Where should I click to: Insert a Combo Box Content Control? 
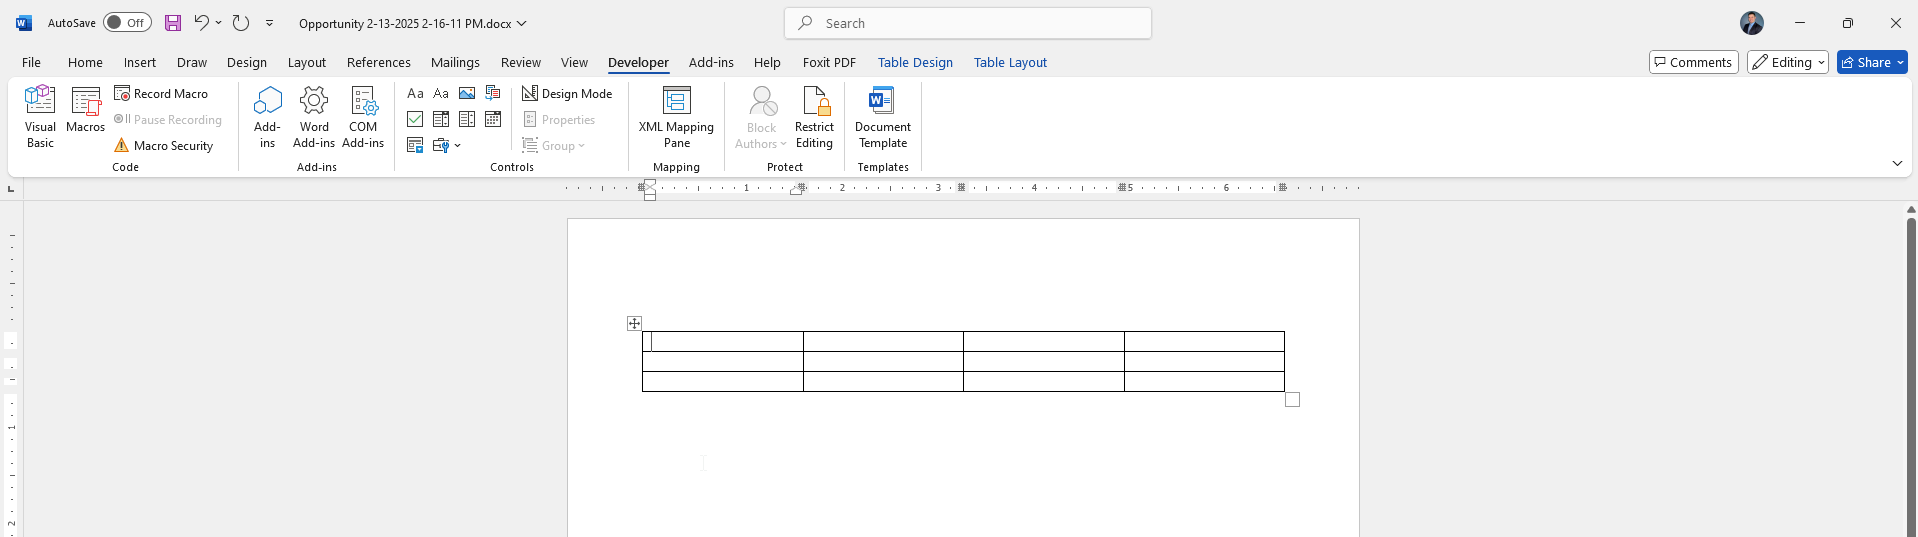(441, 119)
